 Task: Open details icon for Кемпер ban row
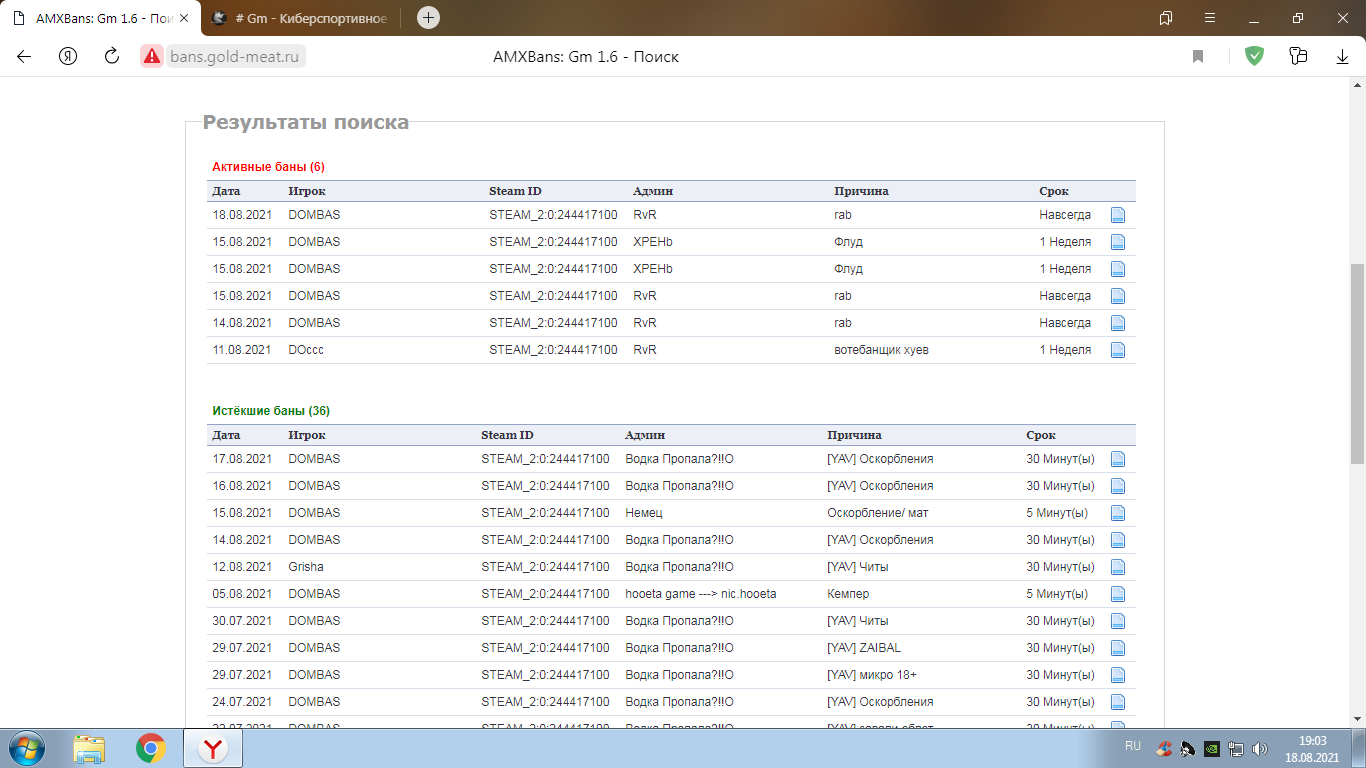coord(1118,594)
